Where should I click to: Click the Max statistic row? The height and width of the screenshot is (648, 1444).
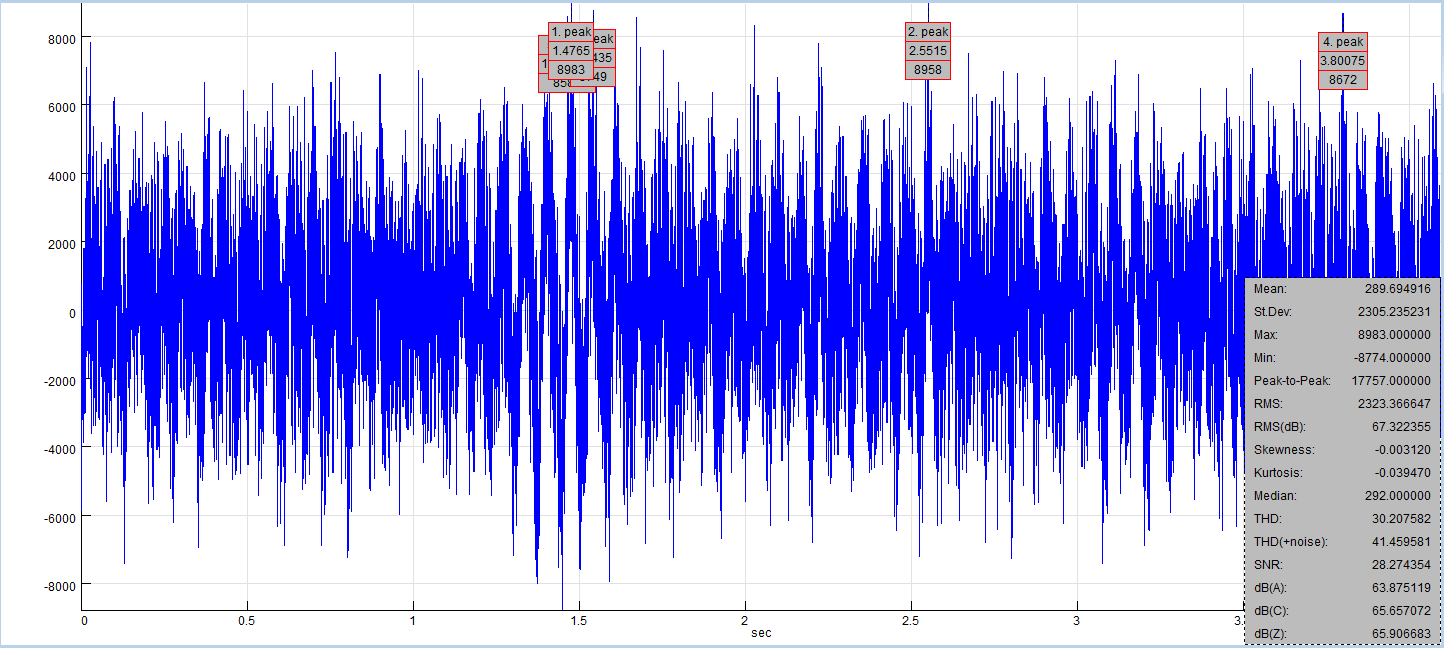click(x=1341, y=335)
